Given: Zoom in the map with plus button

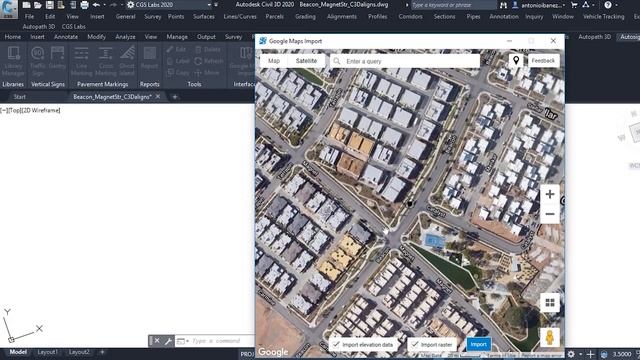Looking at the screenshot, I should tap(550, 194).
